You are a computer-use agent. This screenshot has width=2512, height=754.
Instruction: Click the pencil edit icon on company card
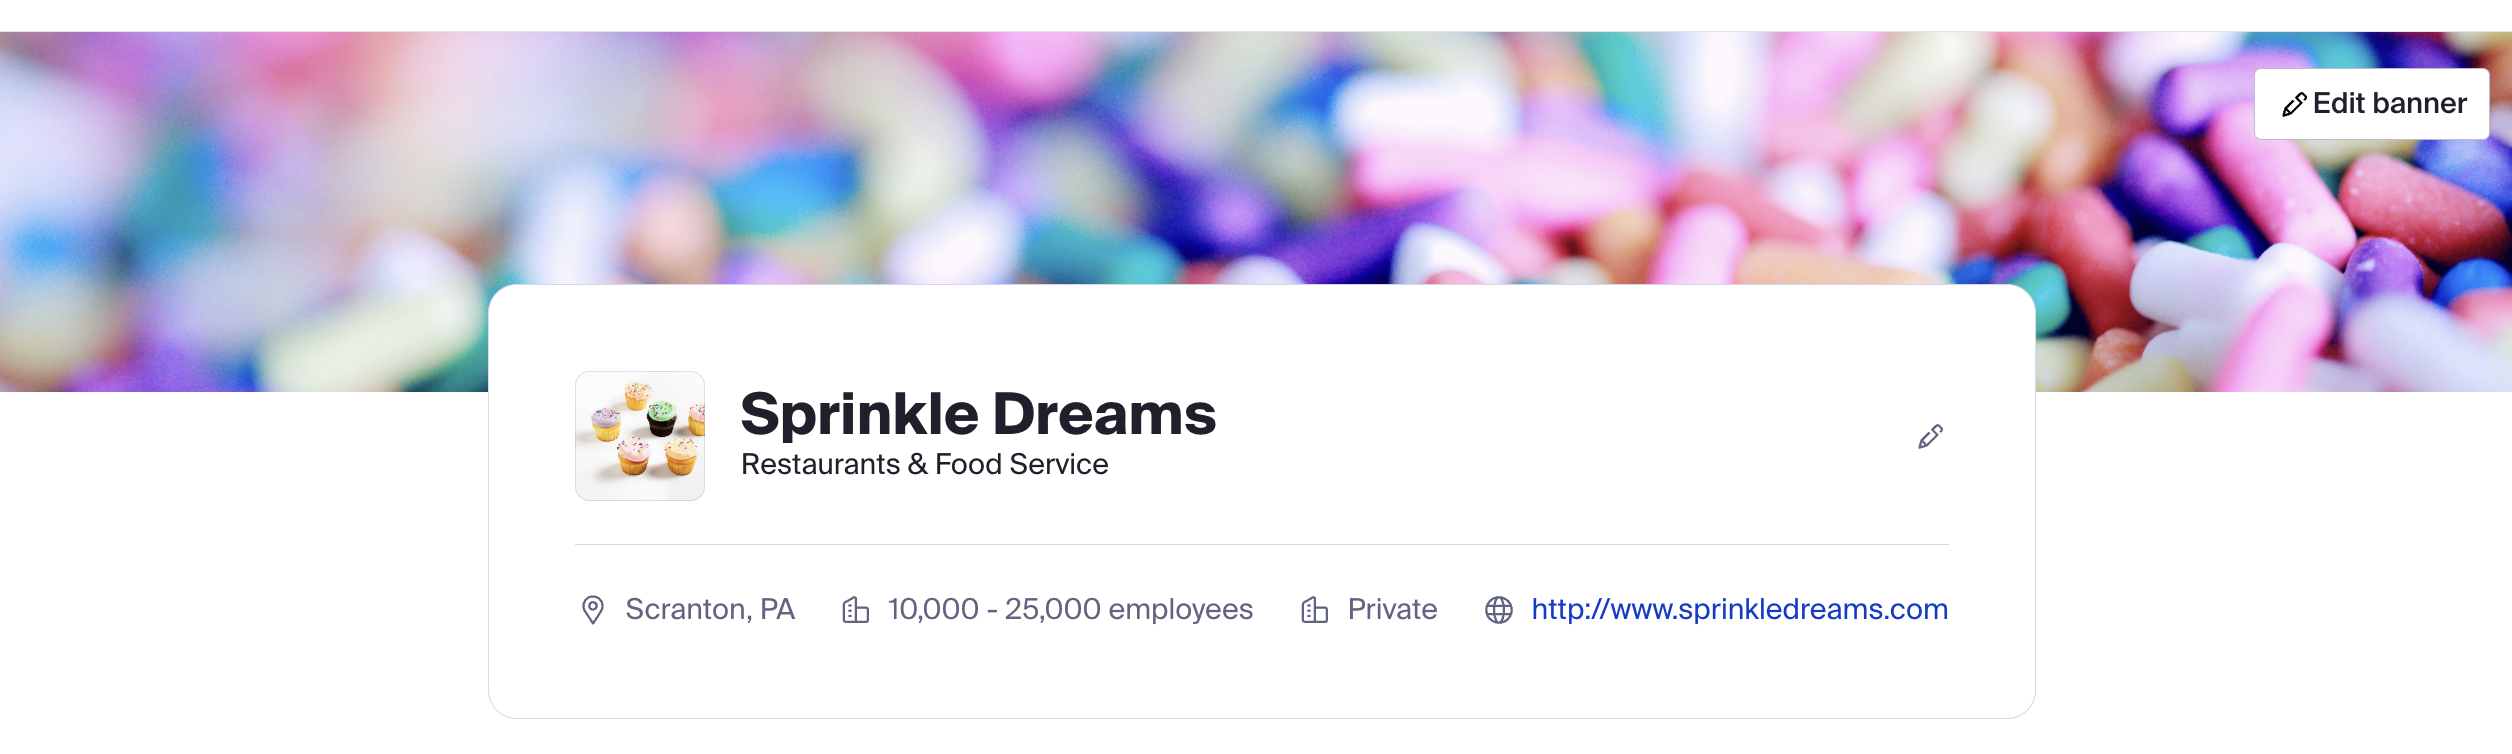pos(1930,437)
